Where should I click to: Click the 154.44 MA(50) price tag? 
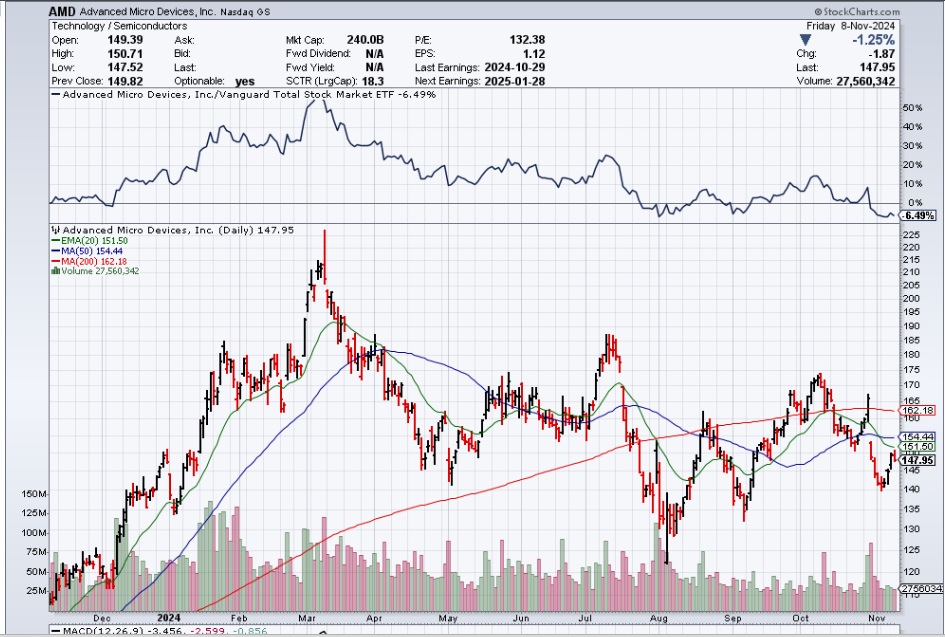coord(917,437)
